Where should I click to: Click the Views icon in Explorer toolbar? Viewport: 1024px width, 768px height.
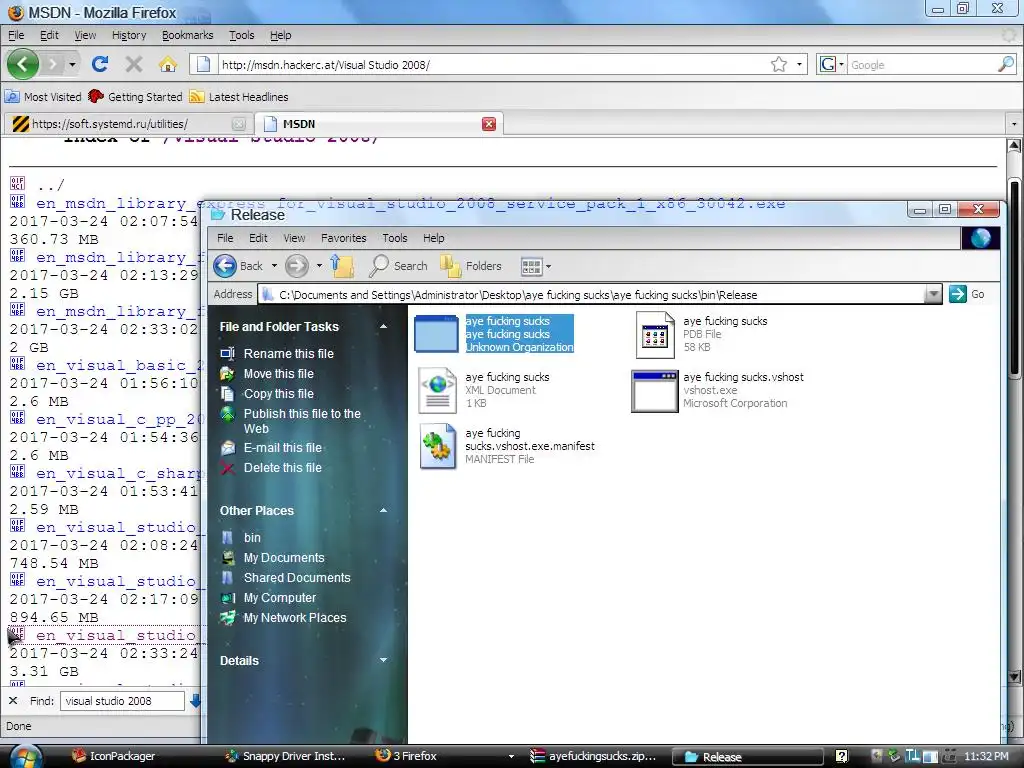pyautogui.click(x=531, y=266)
